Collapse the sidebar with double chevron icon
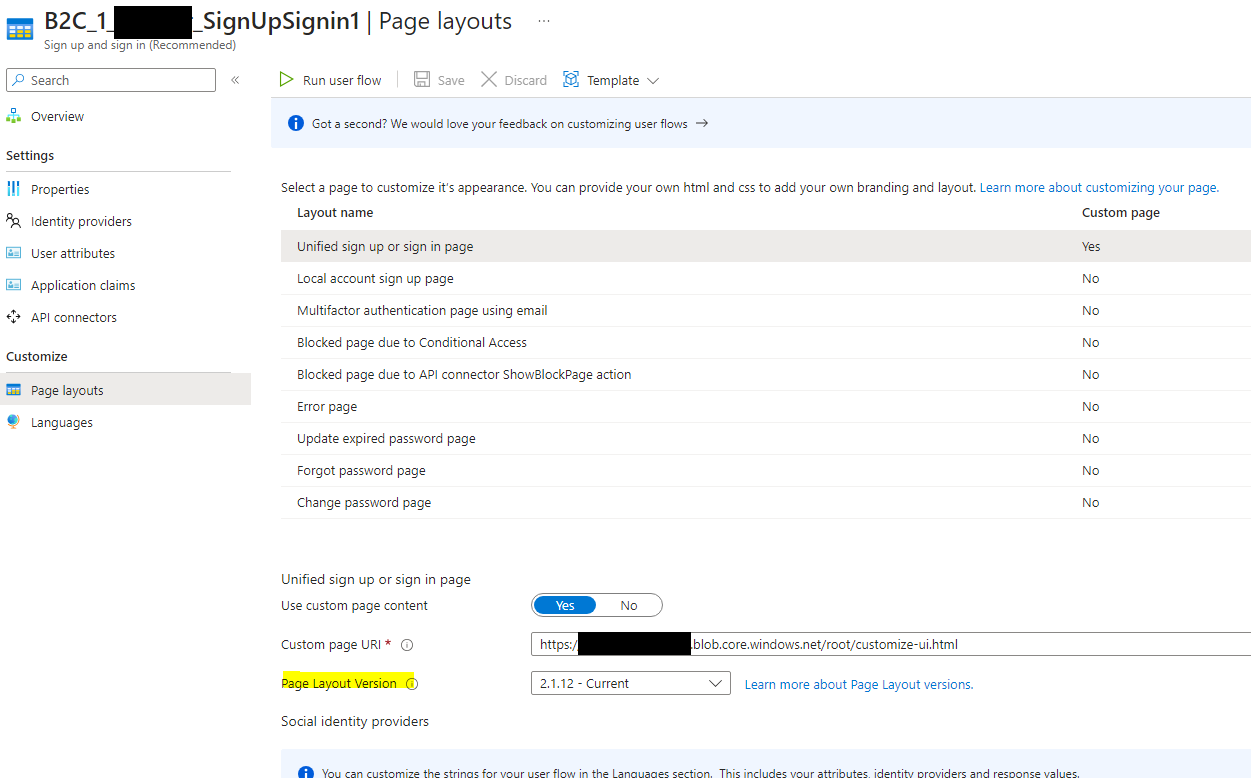 235,80
